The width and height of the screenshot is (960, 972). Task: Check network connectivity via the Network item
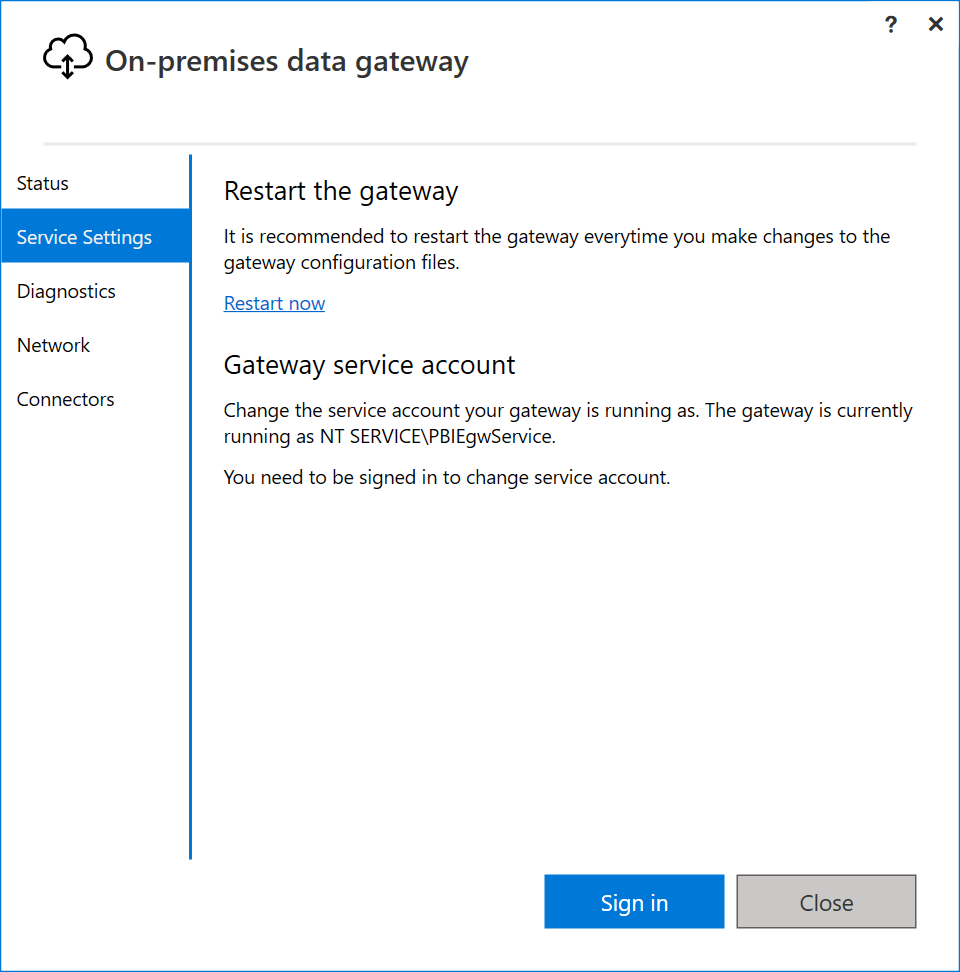pos(53,345)
